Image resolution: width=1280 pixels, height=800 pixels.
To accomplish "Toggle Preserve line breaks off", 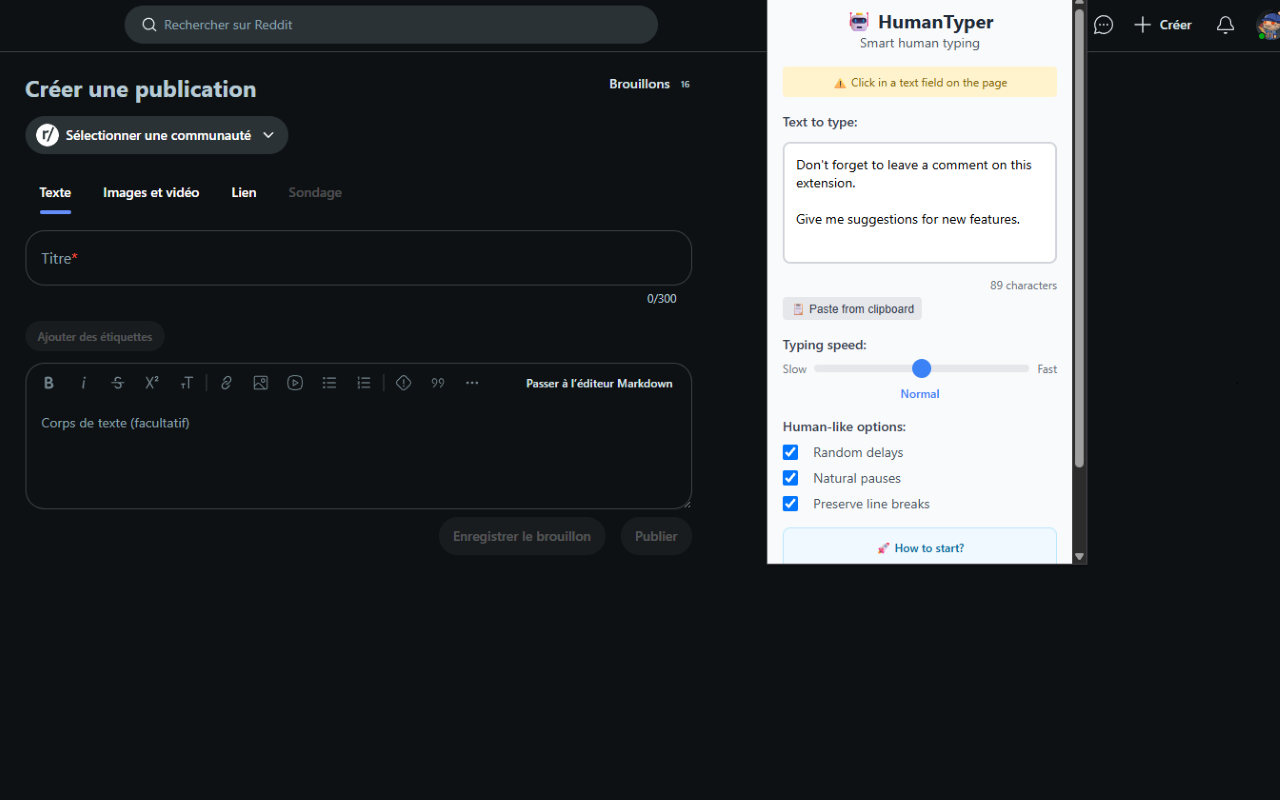I will click(x=790, y=503).
